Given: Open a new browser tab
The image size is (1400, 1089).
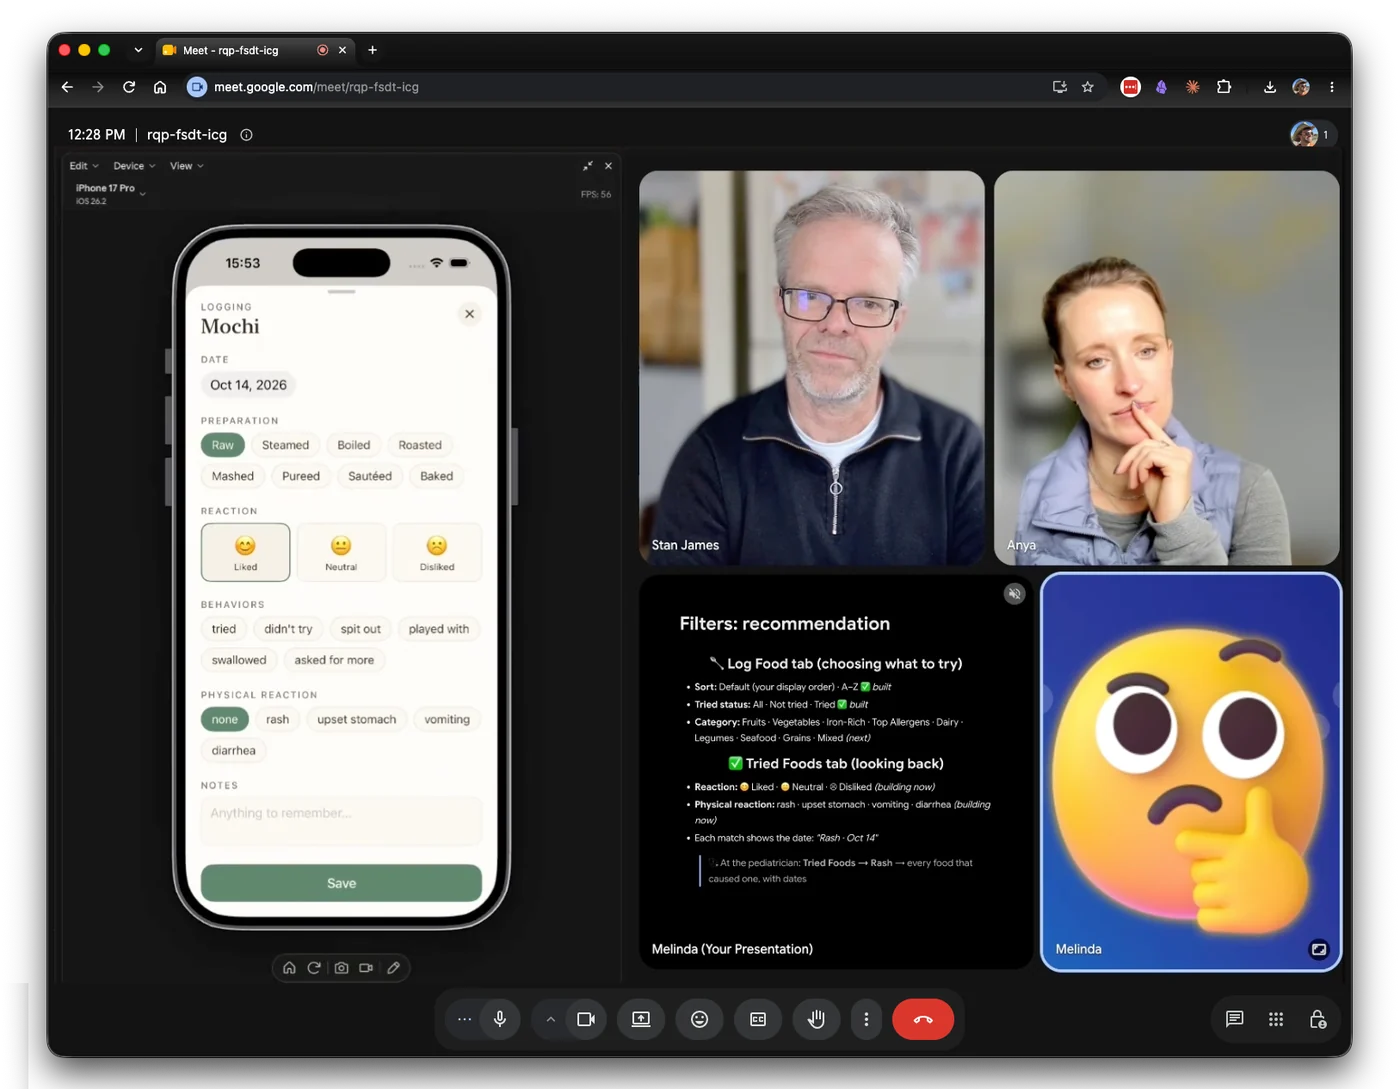Looking at the screenshot, I should (x=372, y=50).
